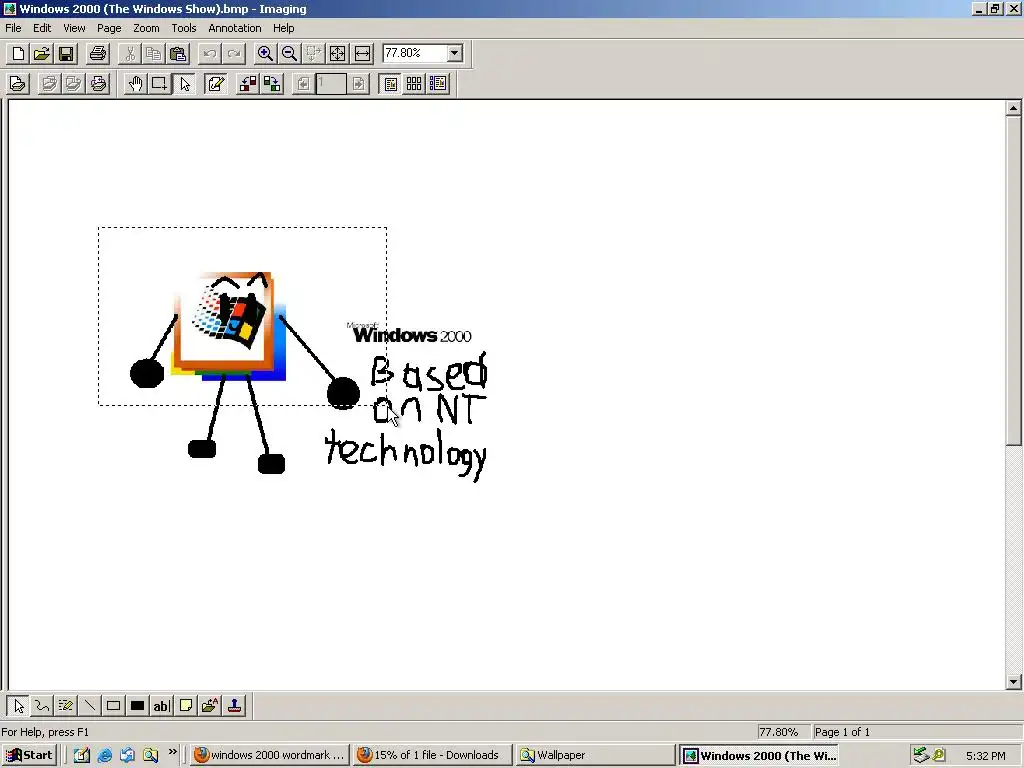Rotate the image right
1024x768 pixels.
click(272, 84)
